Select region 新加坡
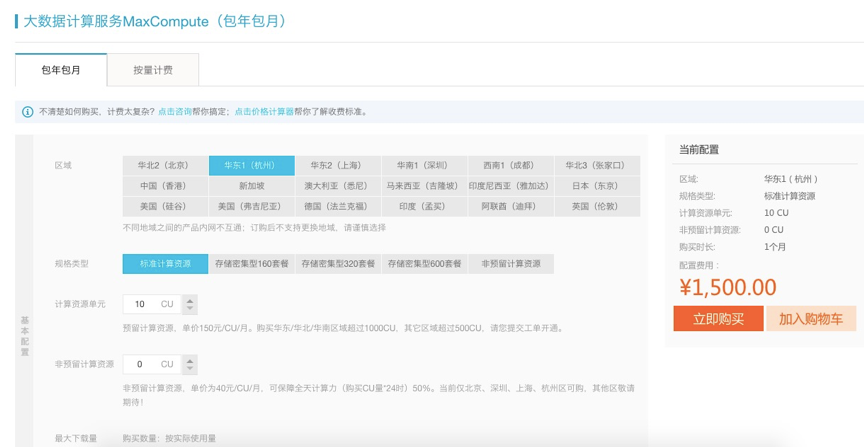 (x=251, y=186)
